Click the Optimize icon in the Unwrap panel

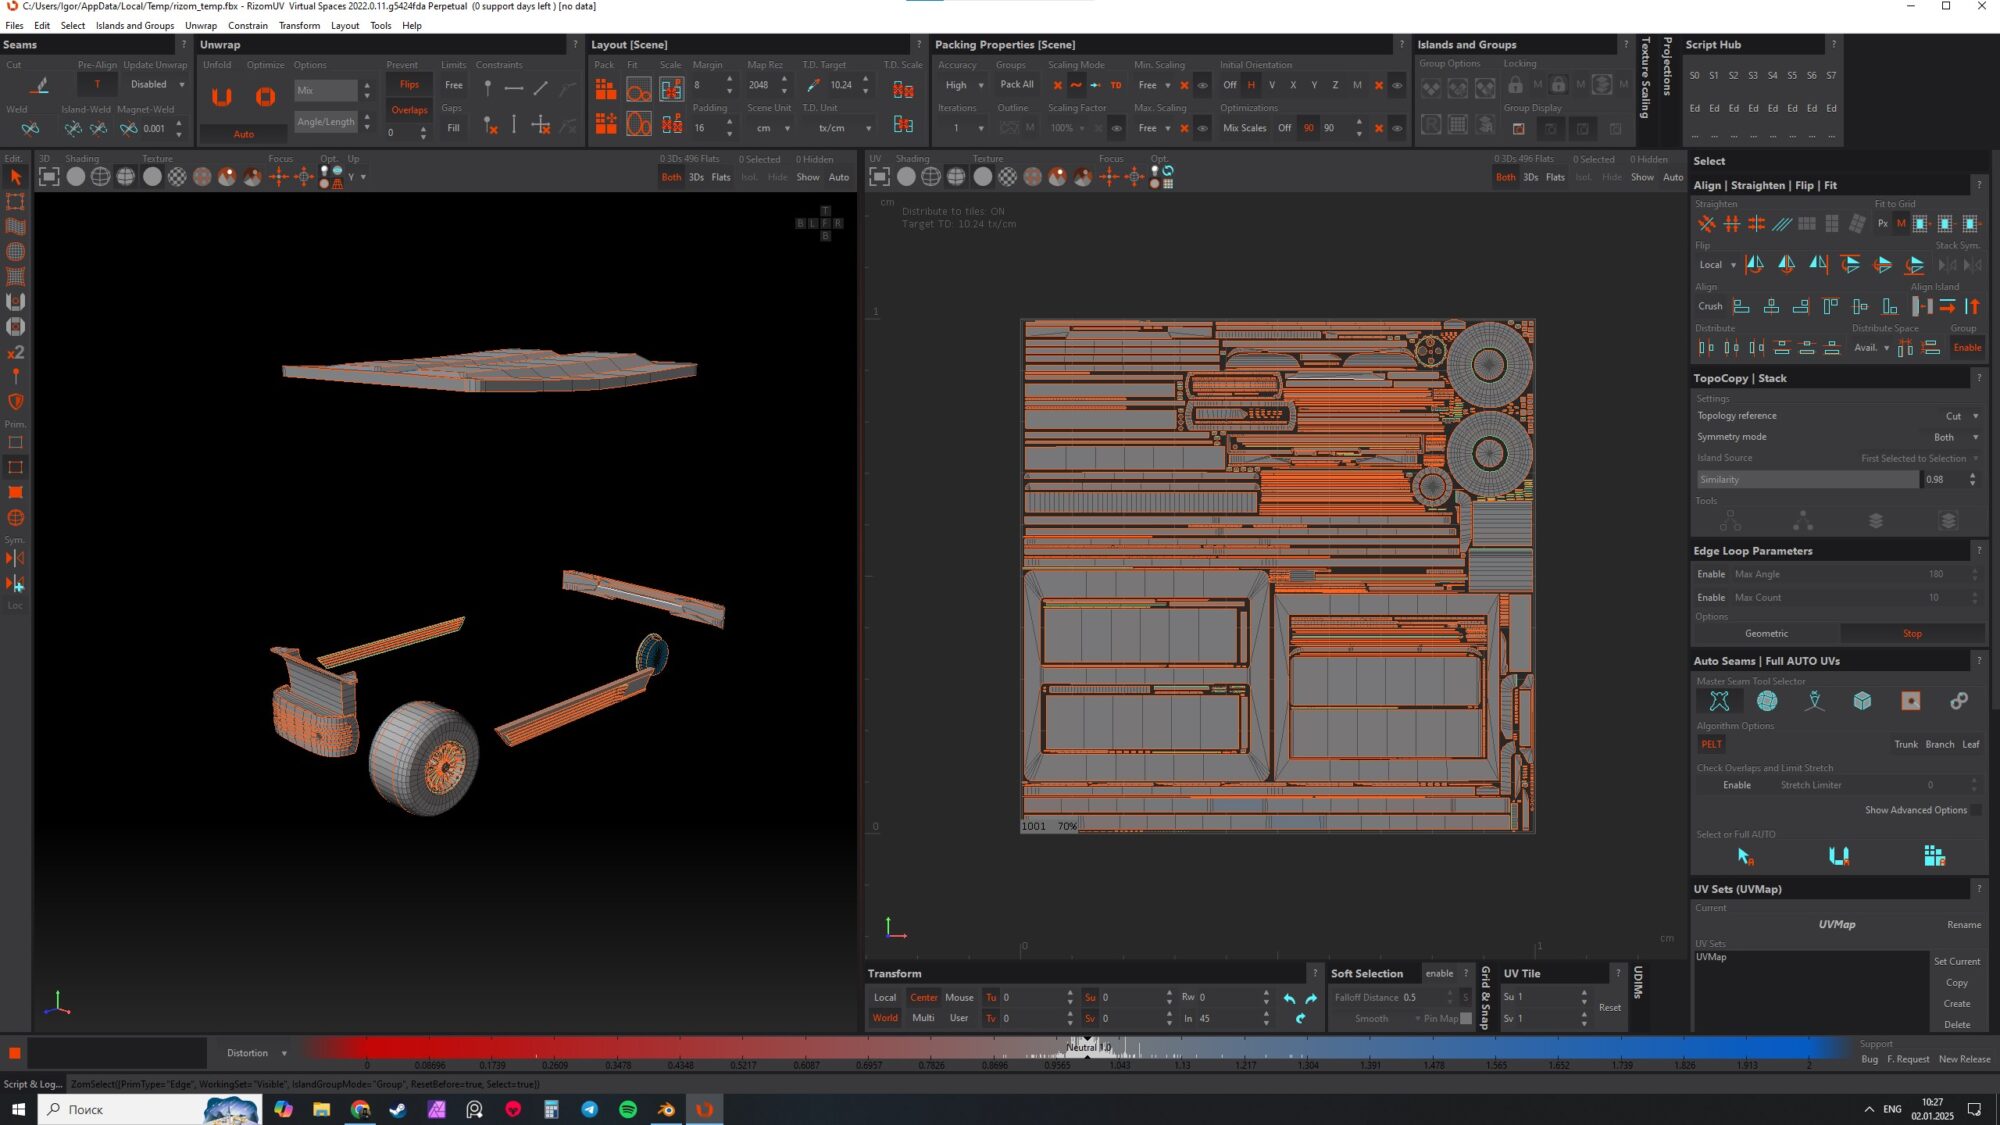coord(265,96)
